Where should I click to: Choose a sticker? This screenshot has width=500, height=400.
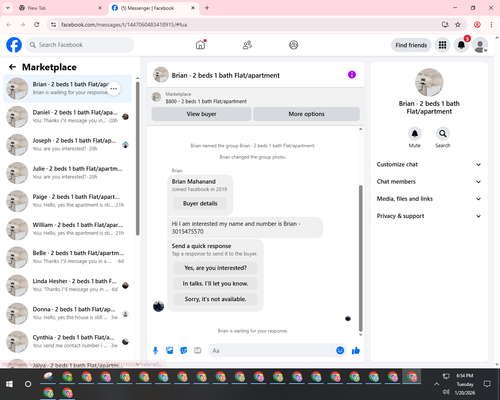pos(184,350)
